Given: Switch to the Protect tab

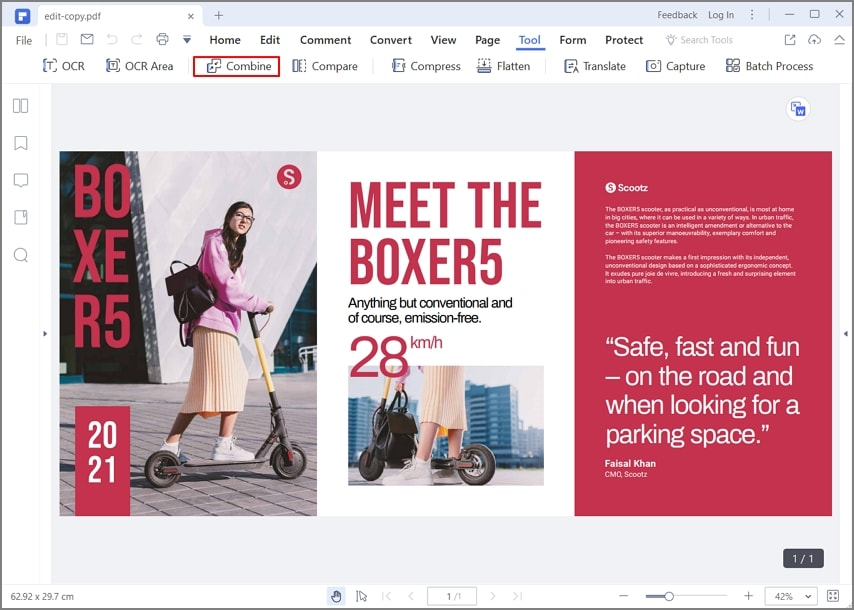Looking at the screenshot, I should (x=624, y=40).
